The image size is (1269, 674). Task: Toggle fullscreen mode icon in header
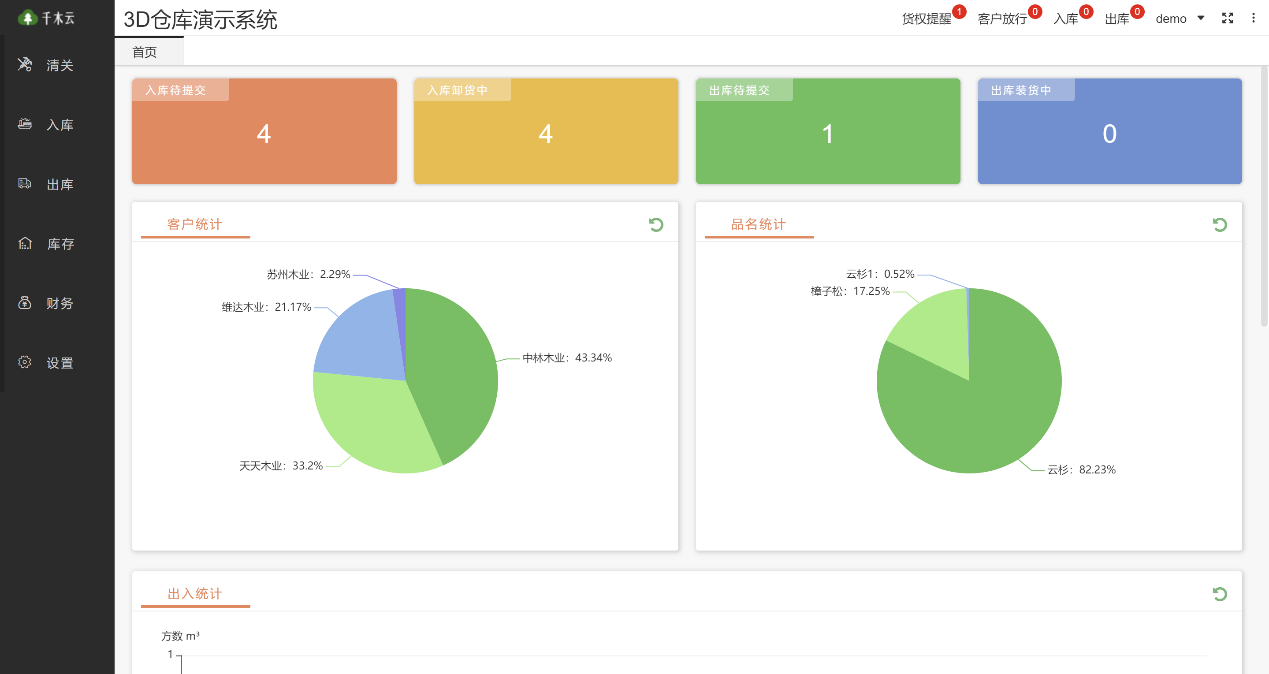click(x=1228, y=18)
